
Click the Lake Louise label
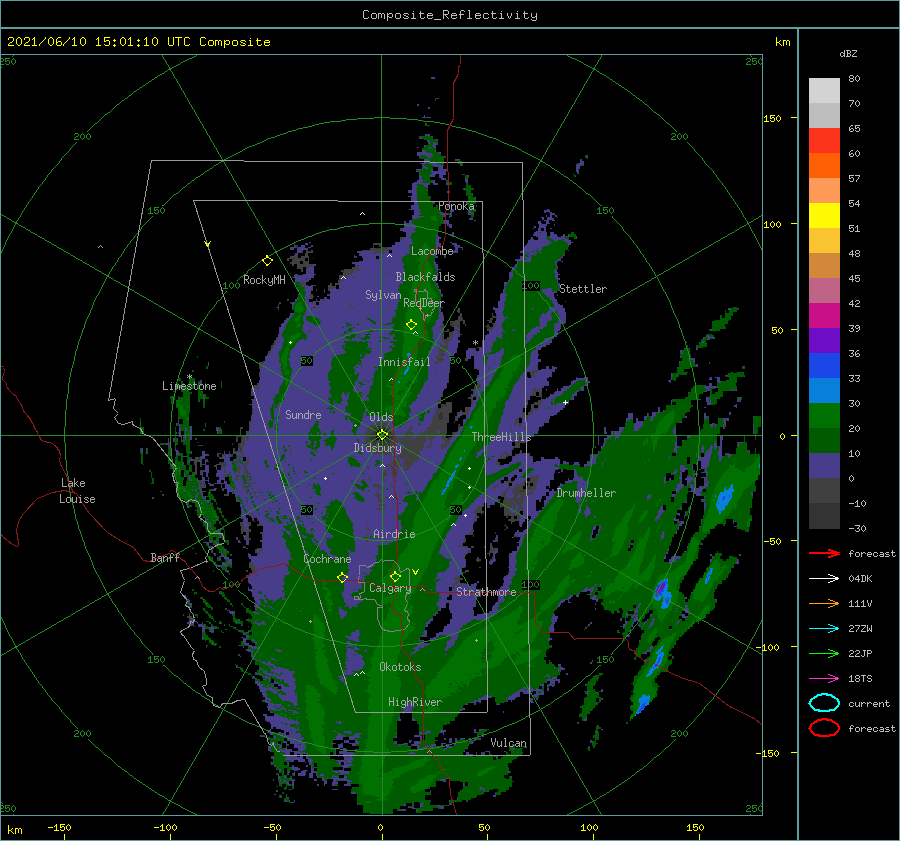click(x=78, y=491)
